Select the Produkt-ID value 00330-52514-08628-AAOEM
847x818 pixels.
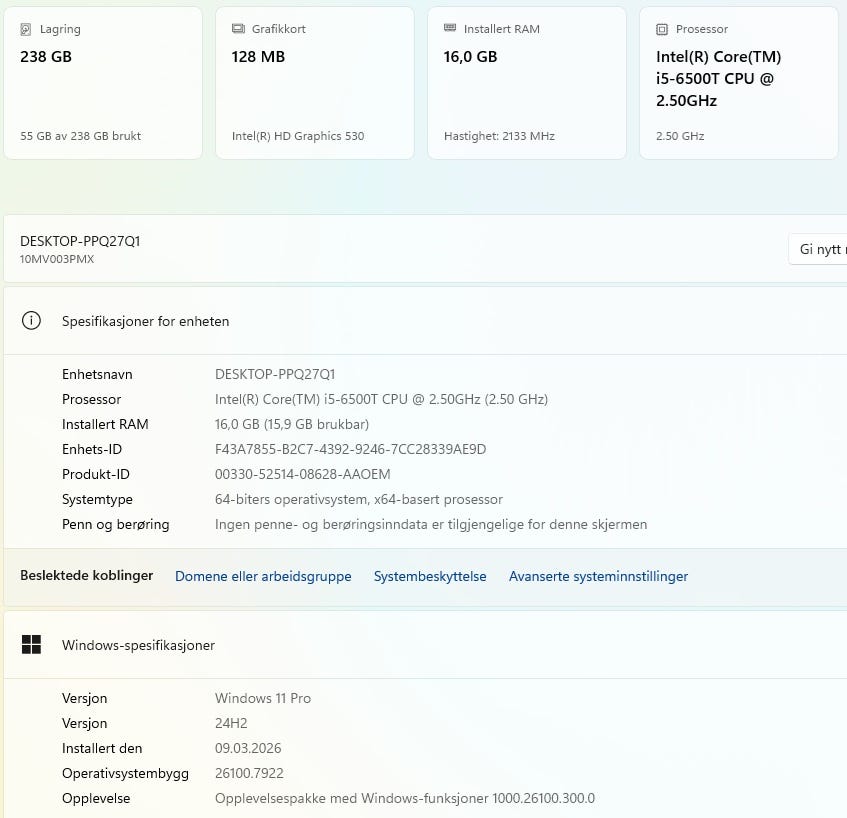302,474
